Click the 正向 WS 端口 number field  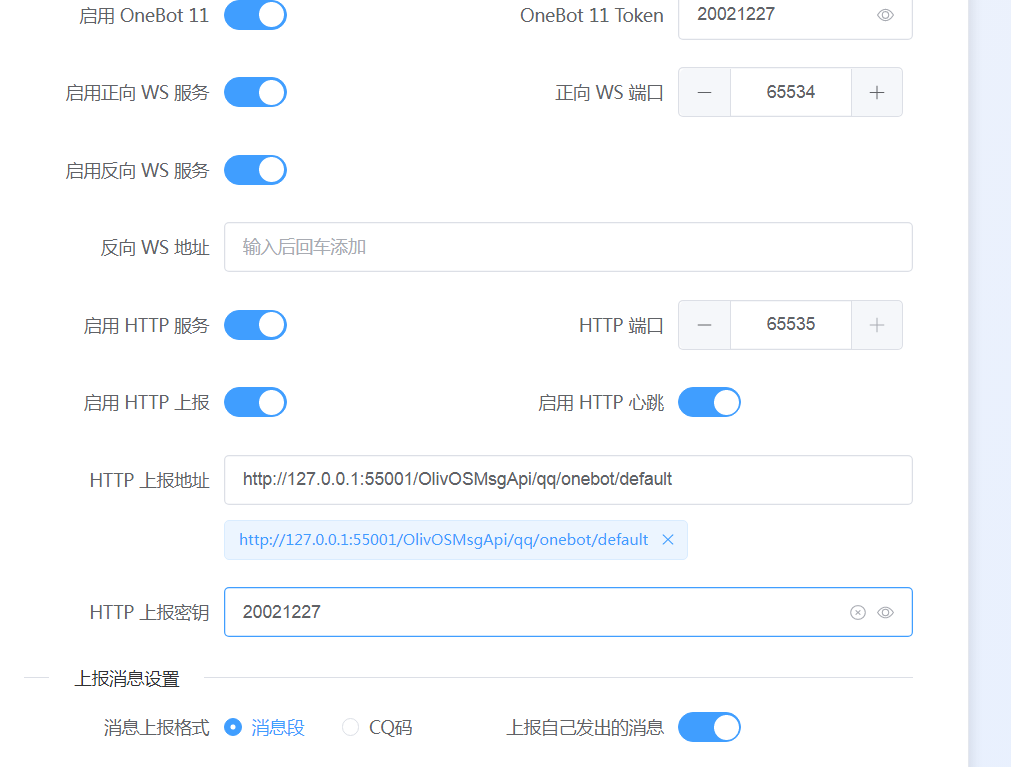790,92
